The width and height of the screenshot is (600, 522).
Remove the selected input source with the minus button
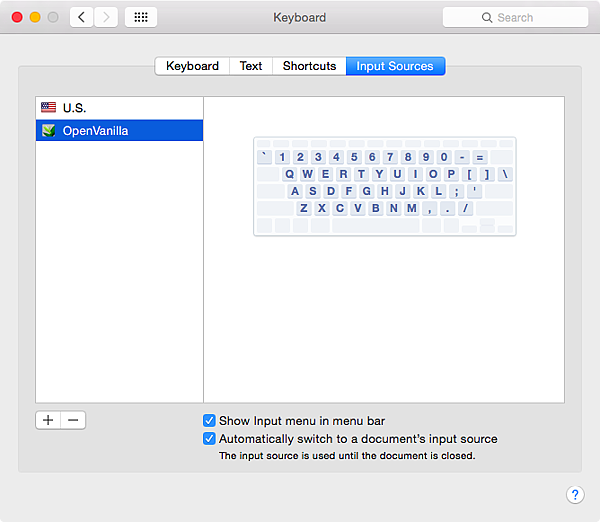[x=73, y=420]
